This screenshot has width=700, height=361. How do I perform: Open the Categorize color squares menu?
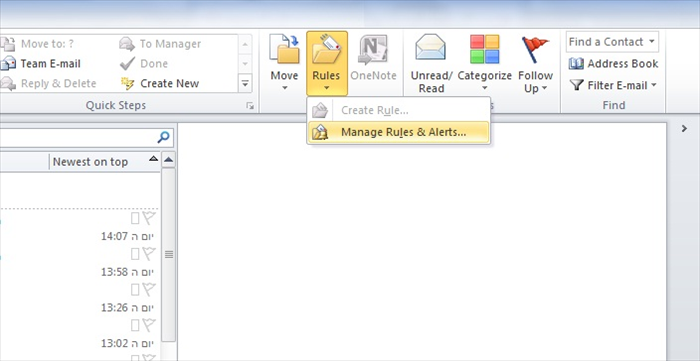pos(484,63)
